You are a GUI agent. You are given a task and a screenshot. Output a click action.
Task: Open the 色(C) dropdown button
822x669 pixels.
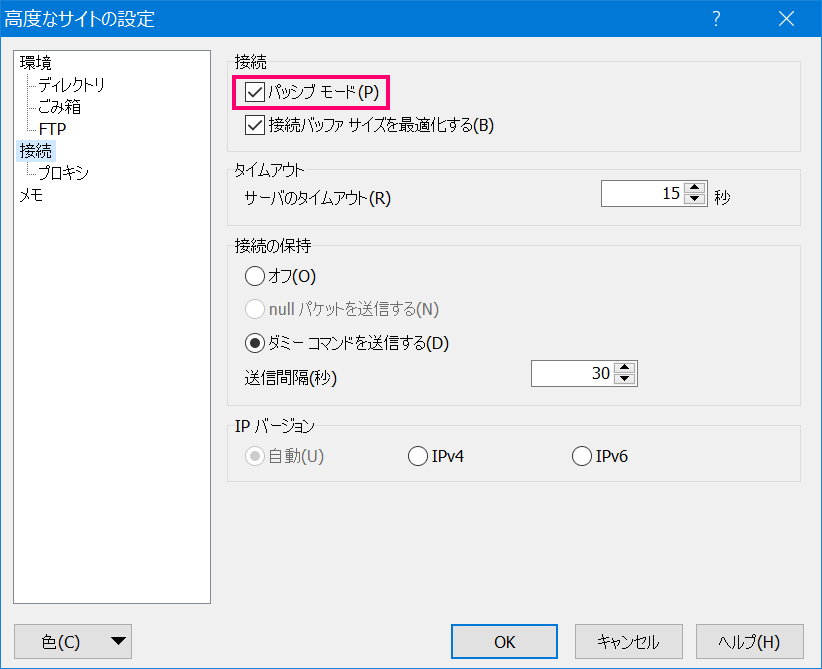point(73,641)
